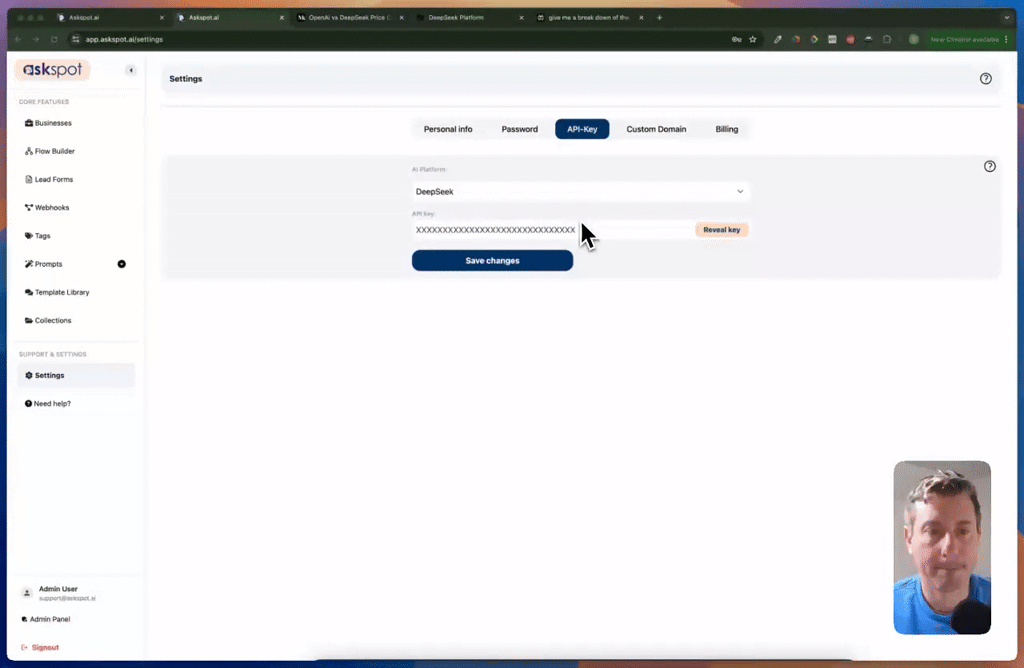1024x668 pixels.
Task: Click the site info icon in the address bar
Action: point(76,39)
